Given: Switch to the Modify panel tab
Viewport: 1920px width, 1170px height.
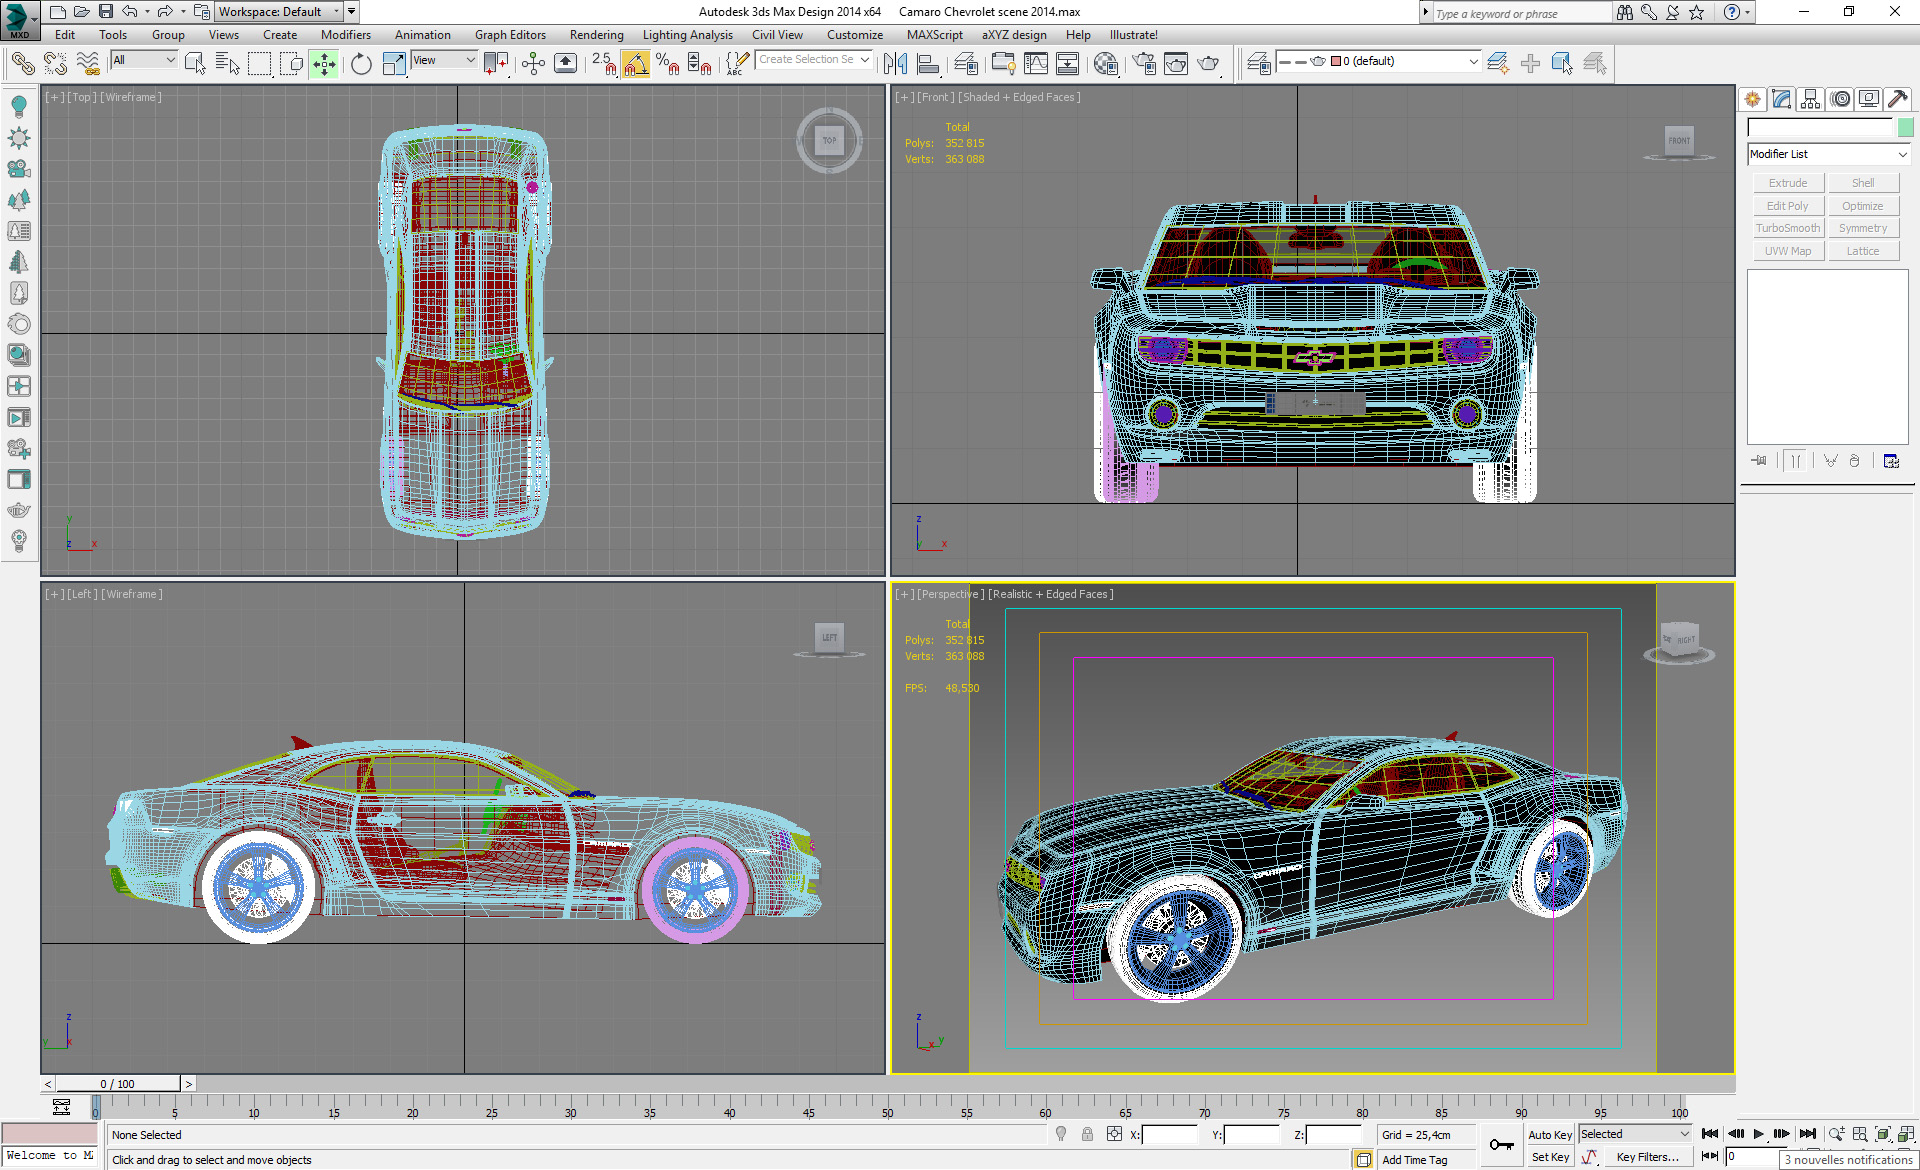Looking at the screenshot, I should coord(1781,99).
